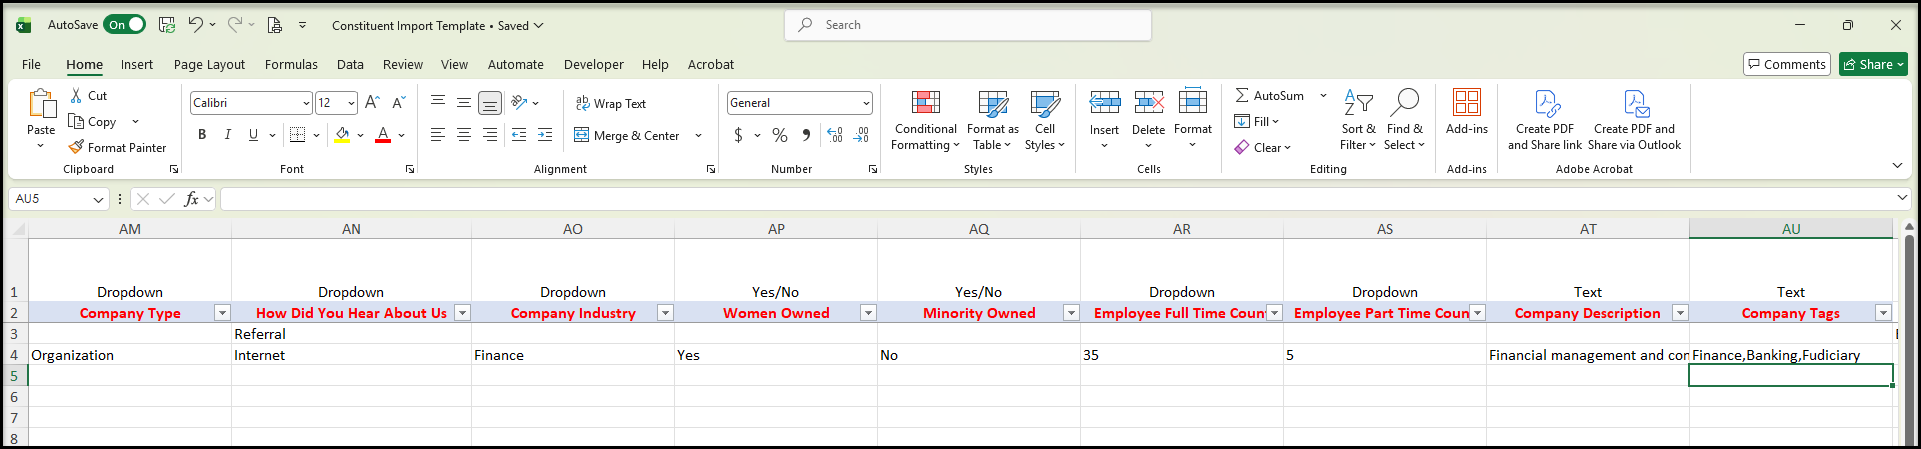Open the Borders dropdown arrow

click(316, 135)
